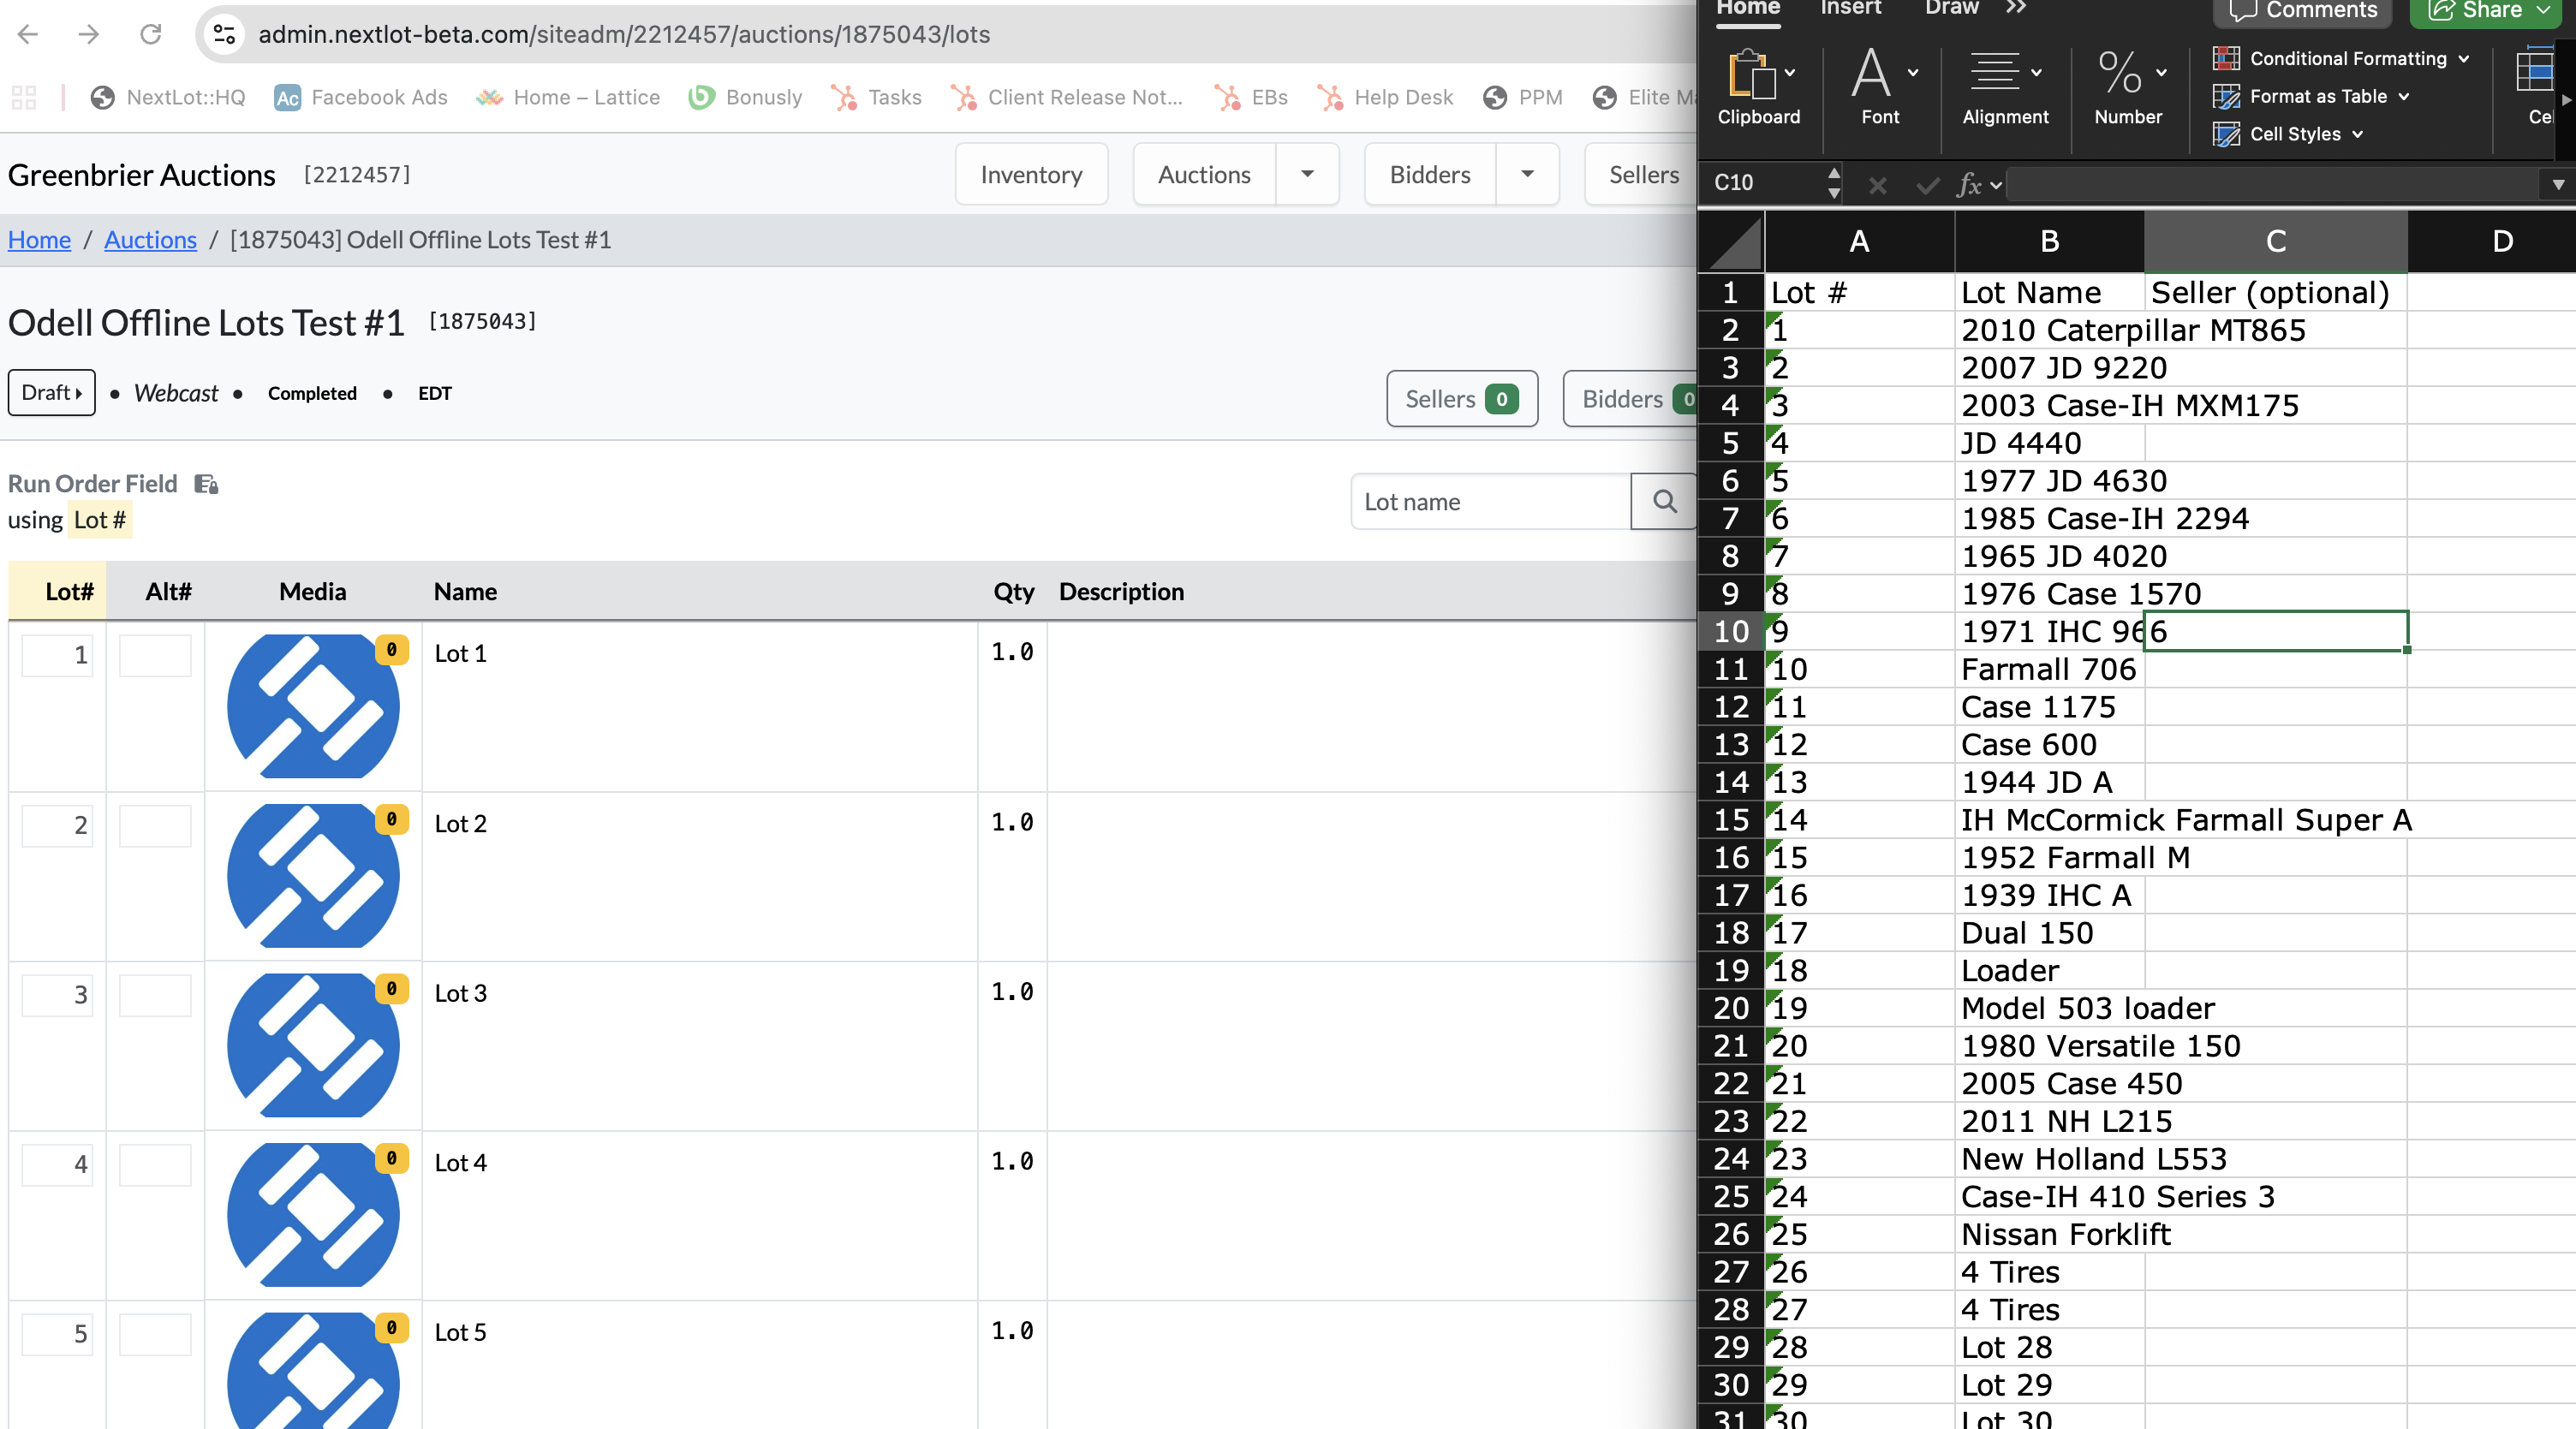Open the browser apps grid icon

click(x=24, y=97)
